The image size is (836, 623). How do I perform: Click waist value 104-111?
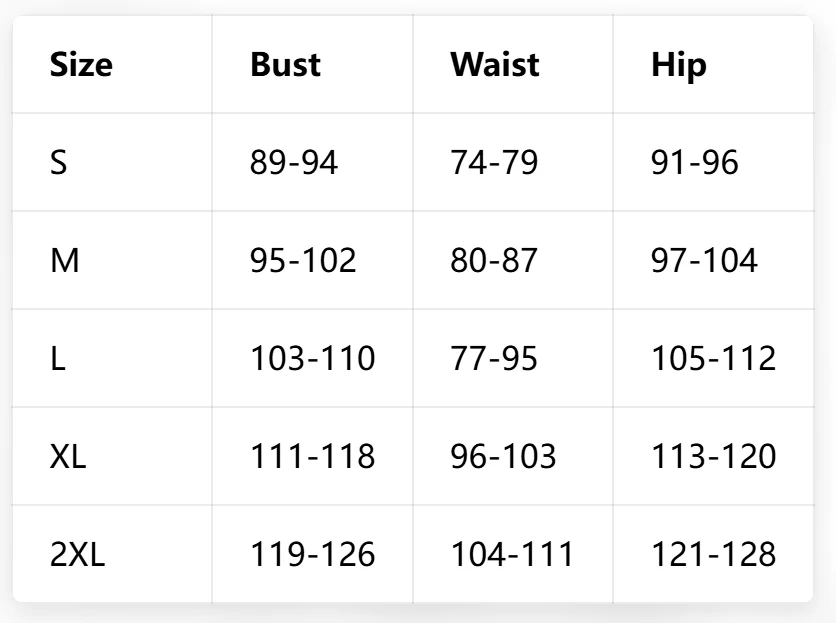[512, 554]
